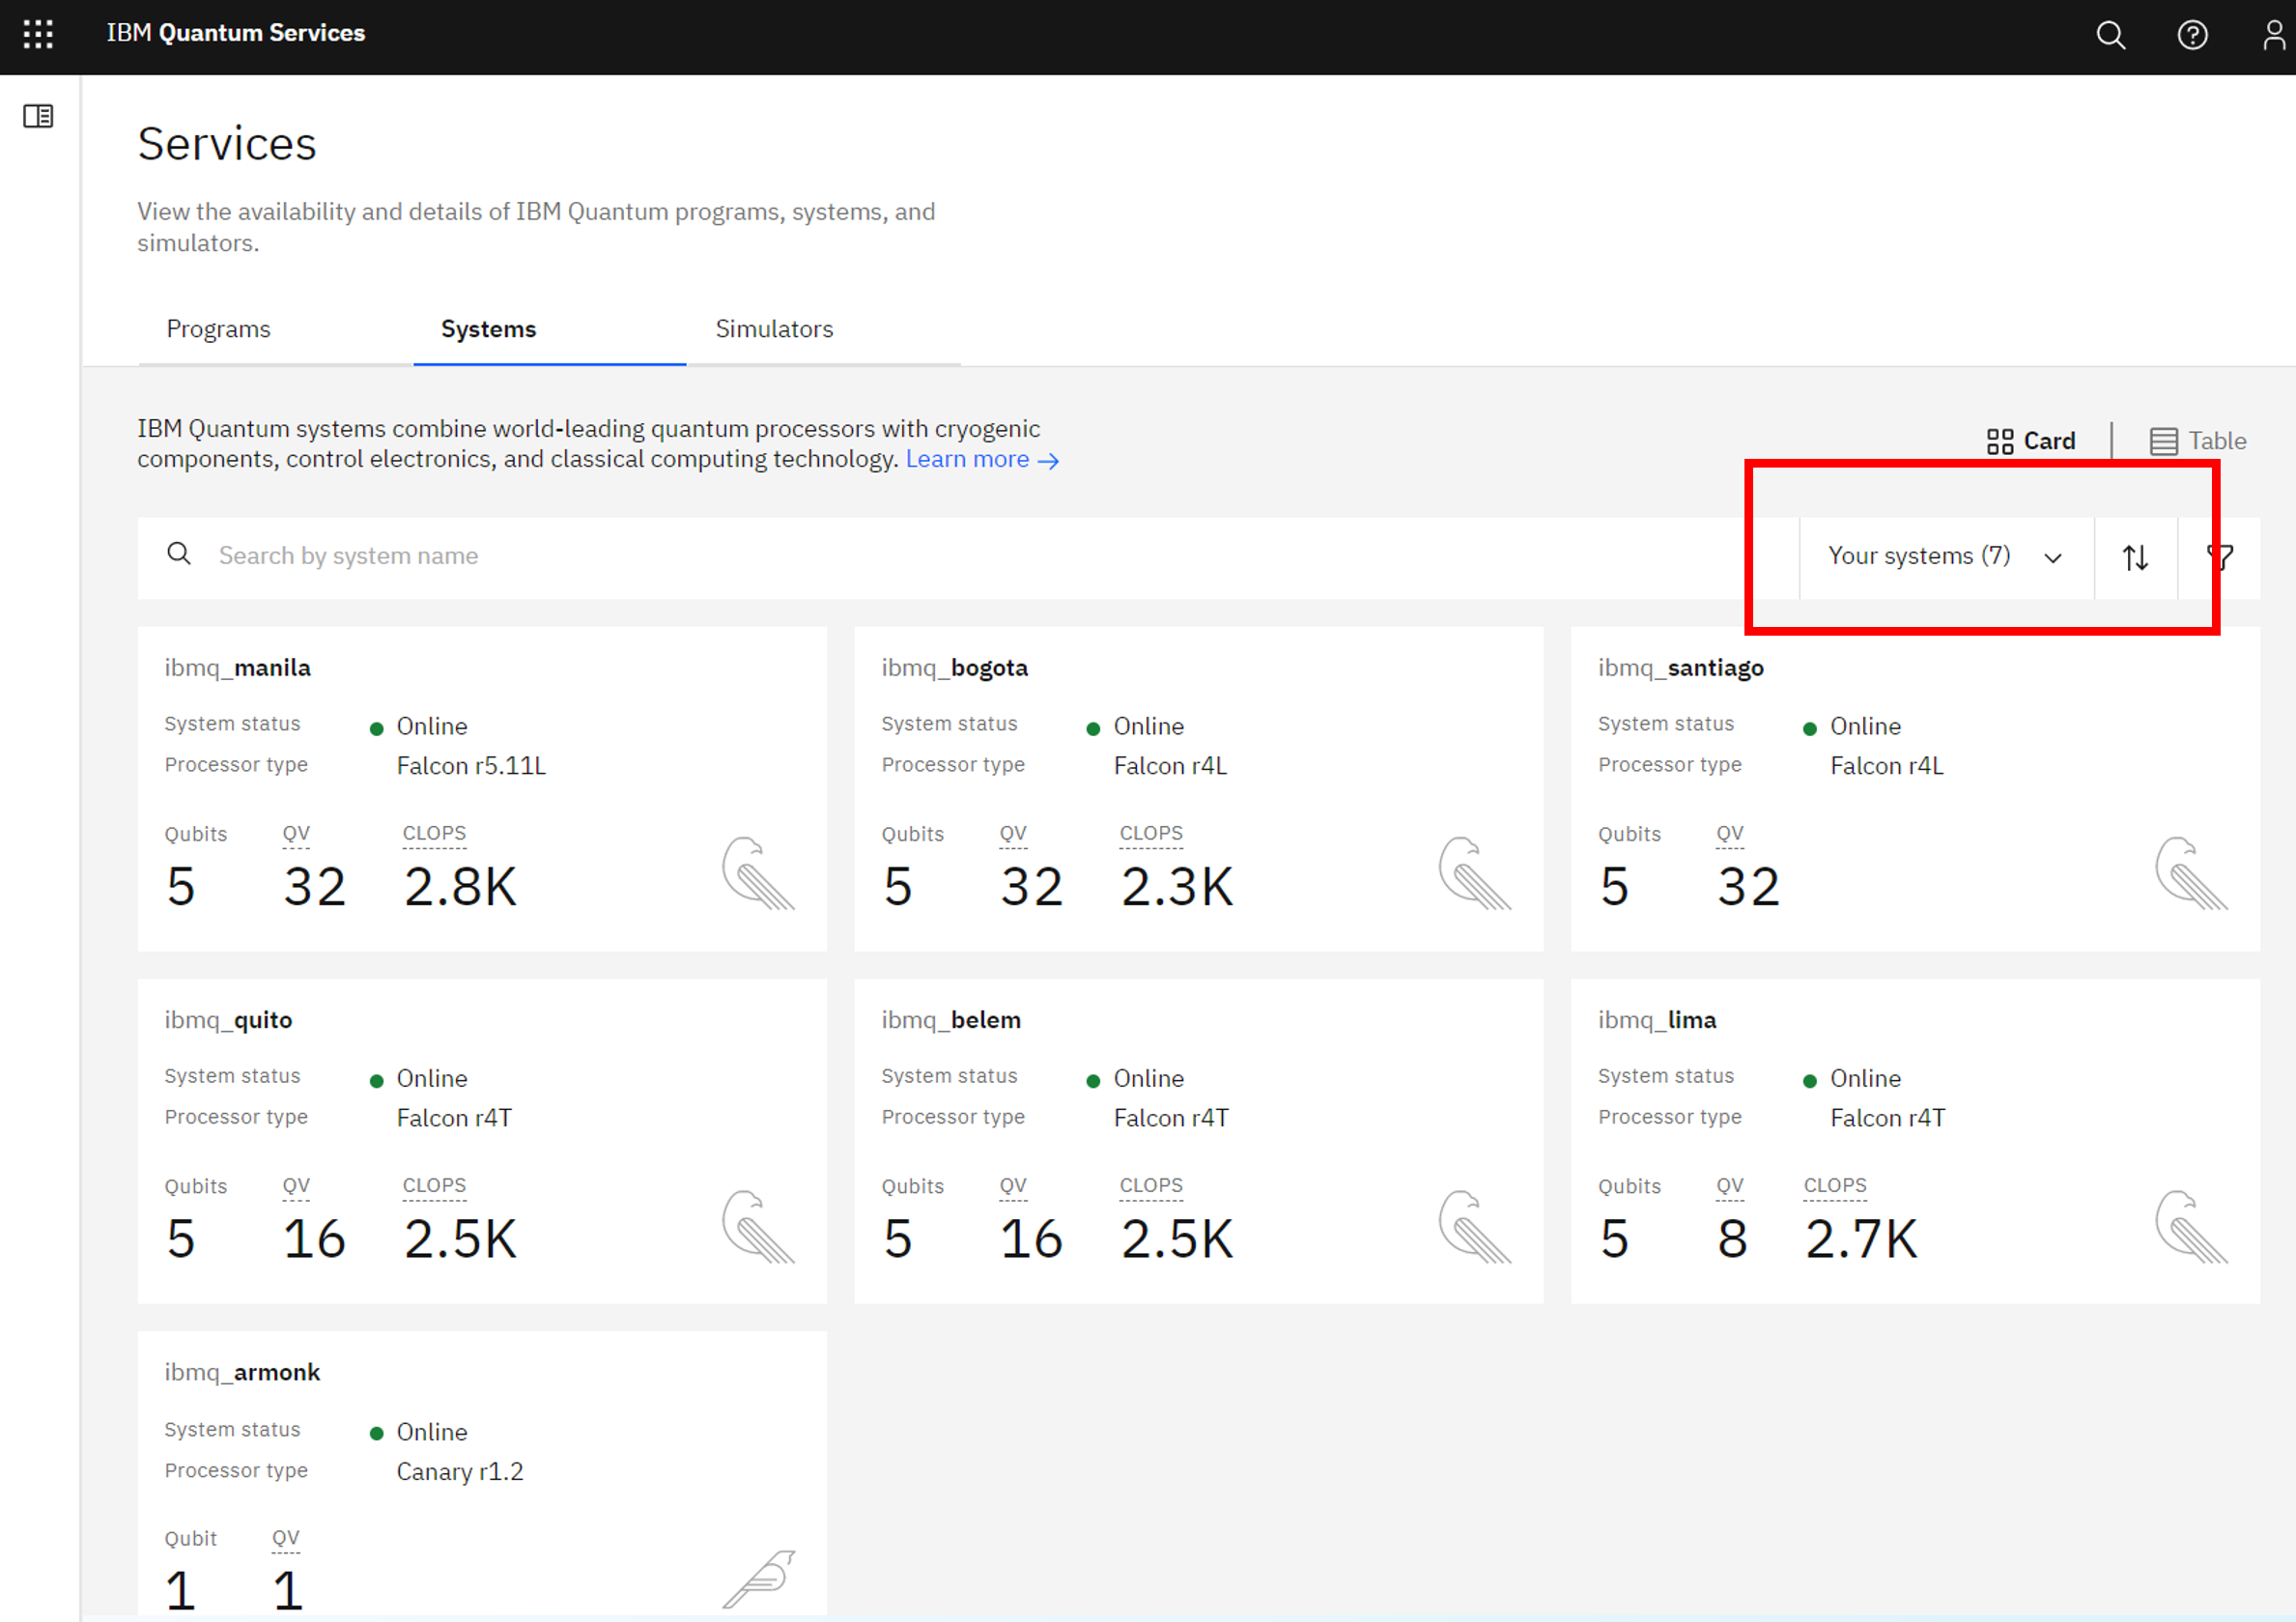Click the Falcon bird icon on ibmq_bogota
2296x1622 pixels.
pyautogui.click(x=1474, y=873)
